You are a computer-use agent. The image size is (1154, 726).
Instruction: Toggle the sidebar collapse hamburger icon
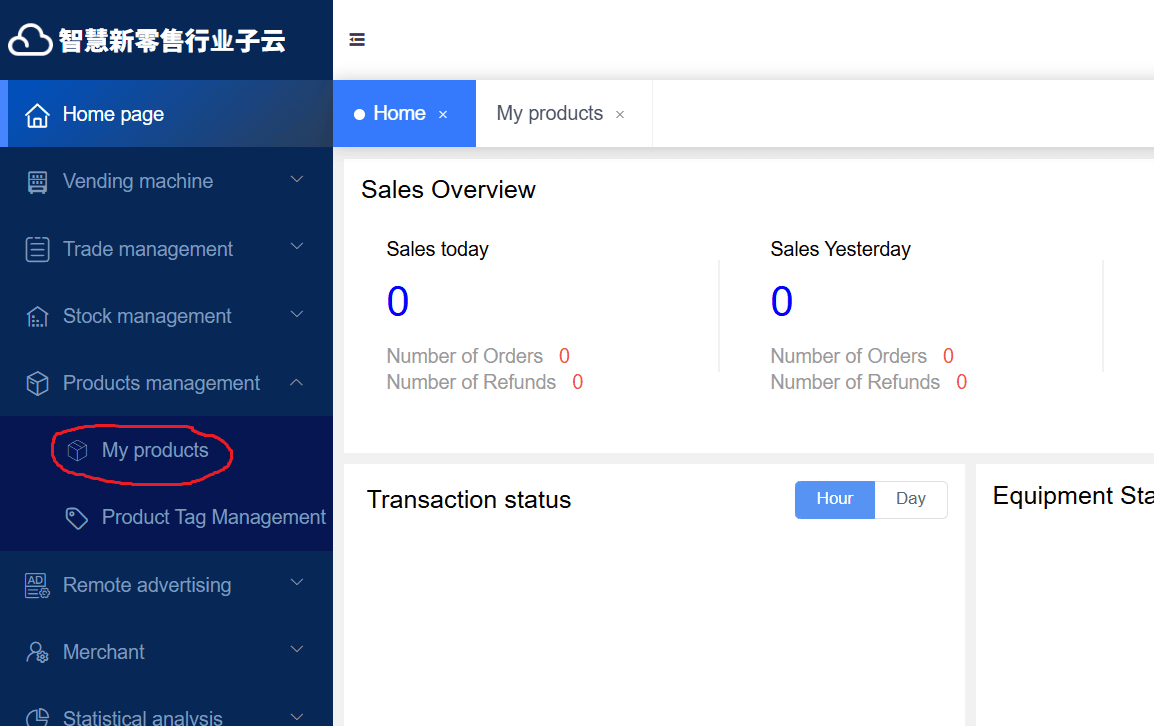pyautogui.click(x=357, y=40)
